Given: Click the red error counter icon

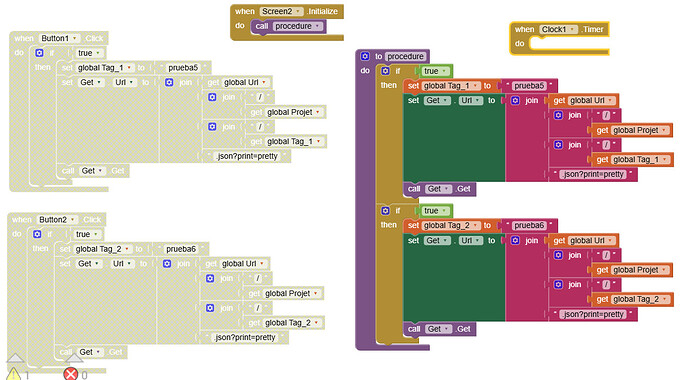Looking at the screenshot, I should [70, 374].
